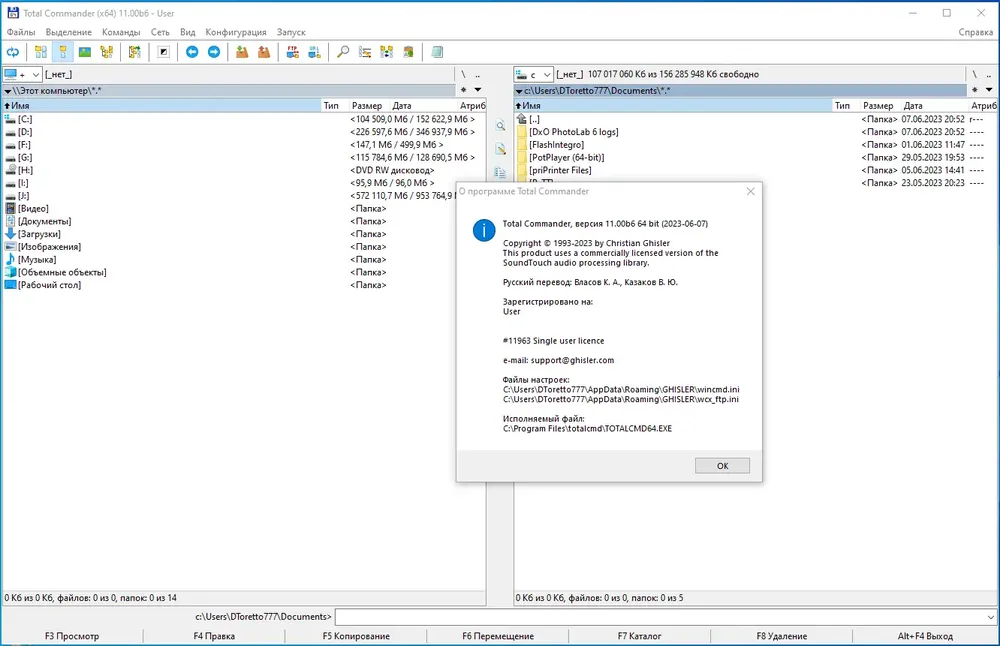Open right panel directory history arrow

tap(989, 90)
